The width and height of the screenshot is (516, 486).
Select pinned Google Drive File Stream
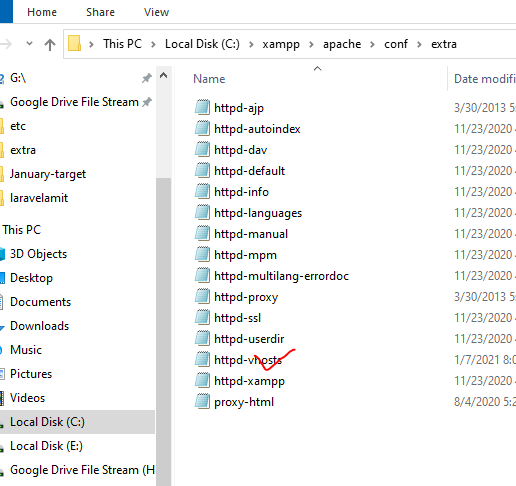pyautogui.click(x=74, y=102)
